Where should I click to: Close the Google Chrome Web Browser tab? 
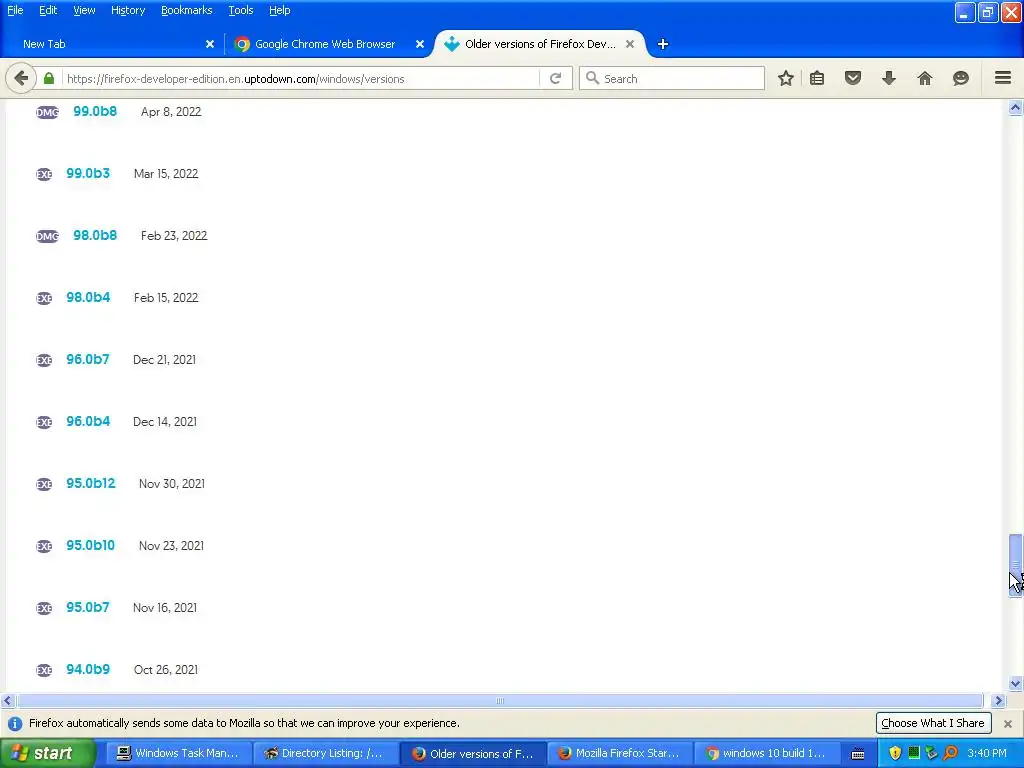pos(420,44)
